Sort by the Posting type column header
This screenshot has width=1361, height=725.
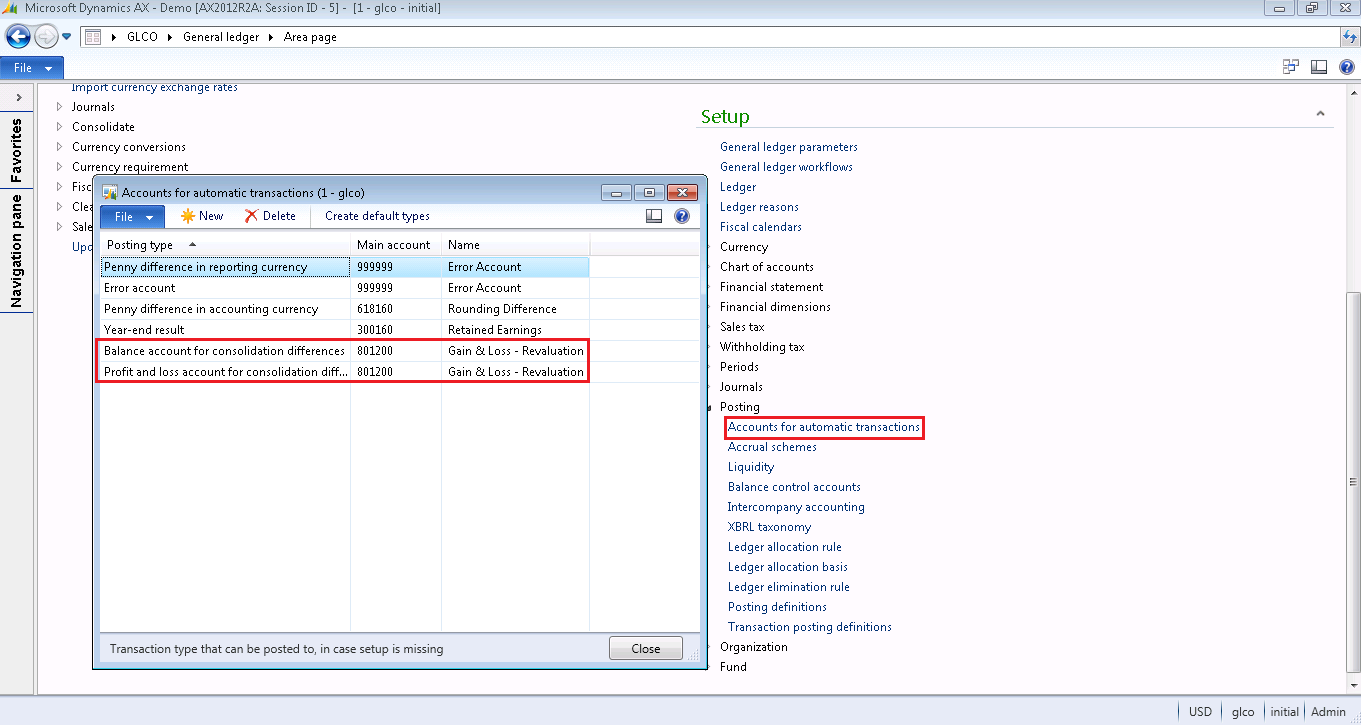point(225,245)
